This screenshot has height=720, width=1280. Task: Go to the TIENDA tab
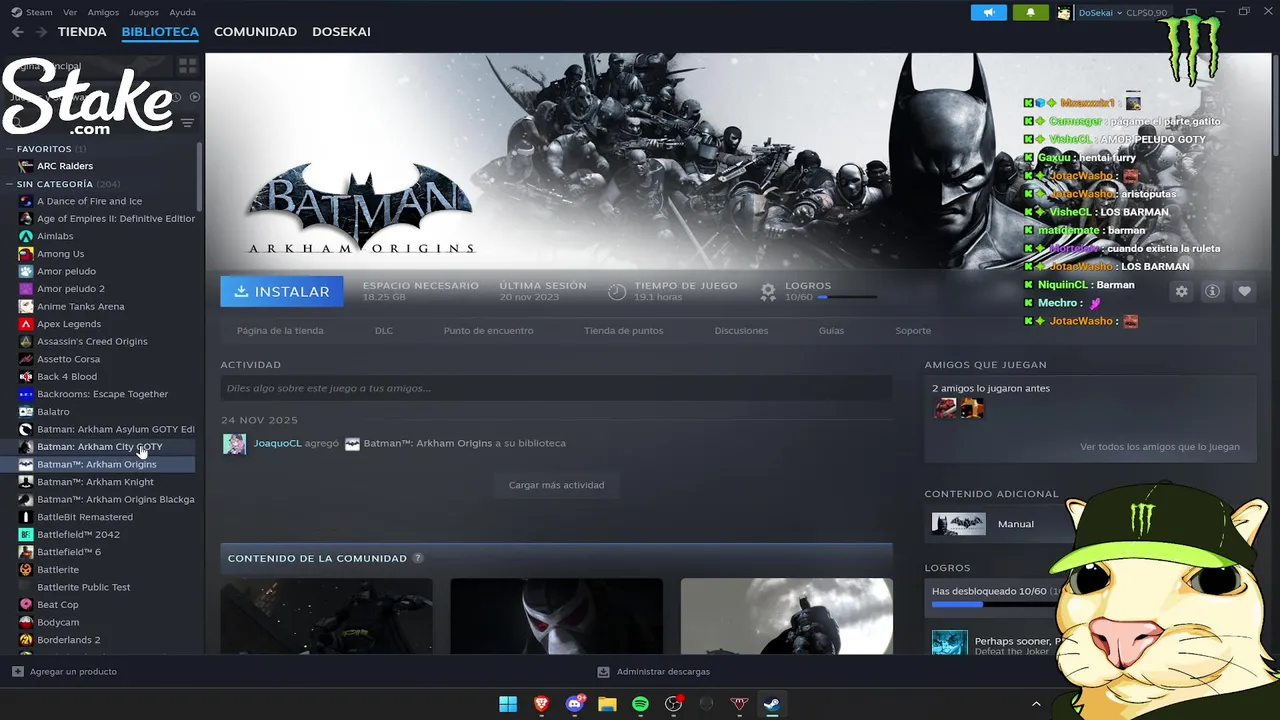[82, 32]
